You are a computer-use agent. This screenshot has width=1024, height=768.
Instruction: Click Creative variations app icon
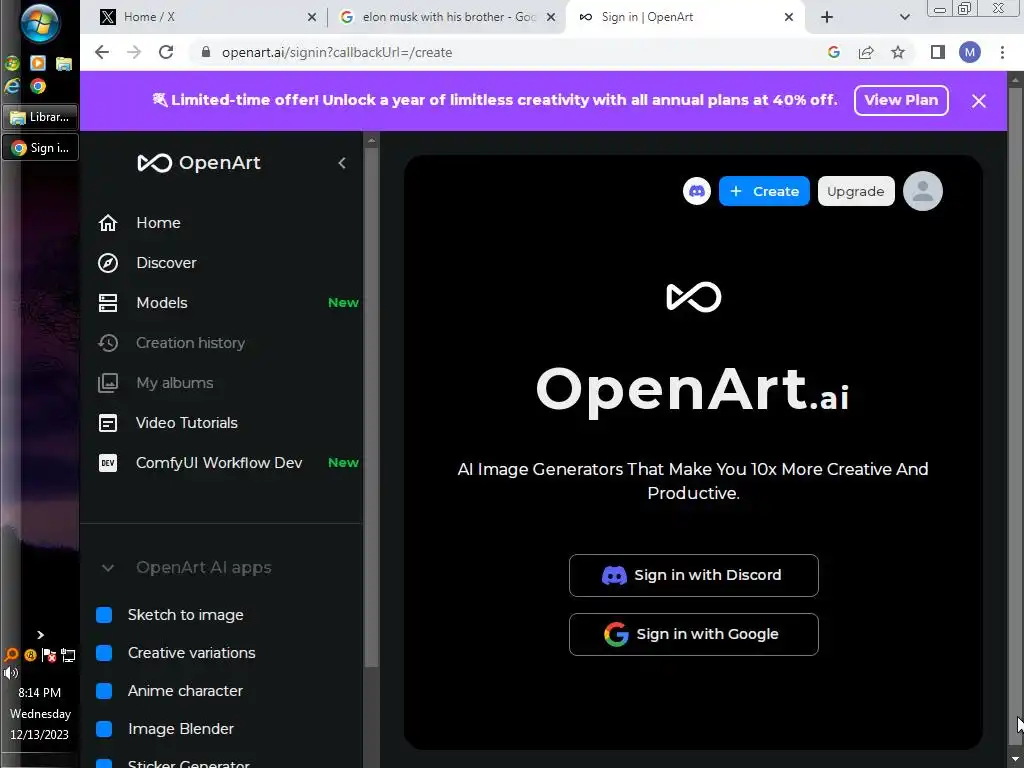click(104, 653)
